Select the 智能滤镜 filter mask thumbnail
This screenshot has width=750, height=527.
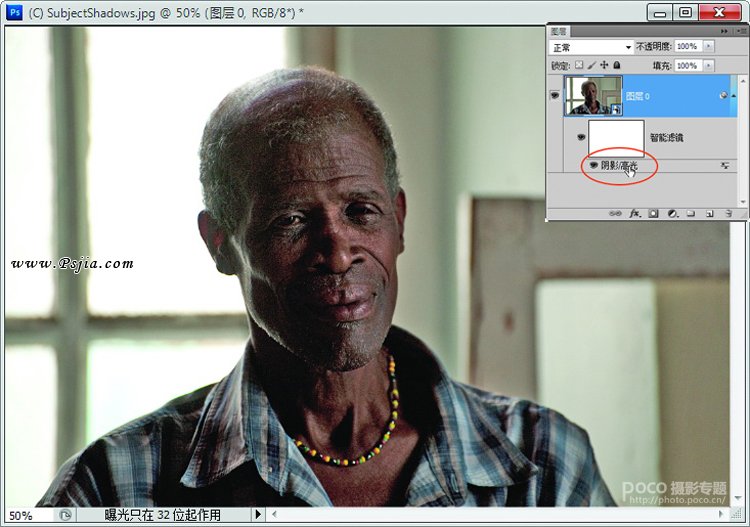point(616,138)
